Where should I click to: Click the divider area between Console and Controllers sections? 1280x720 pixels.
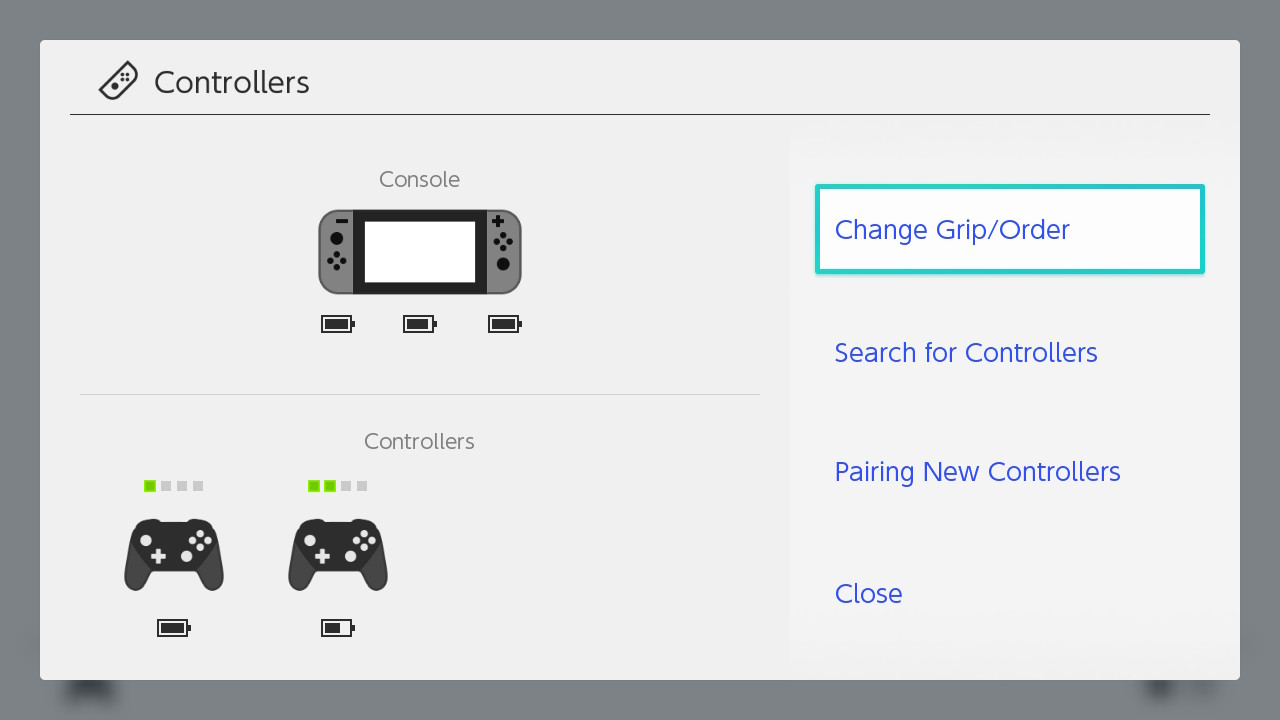coord(419,394)
